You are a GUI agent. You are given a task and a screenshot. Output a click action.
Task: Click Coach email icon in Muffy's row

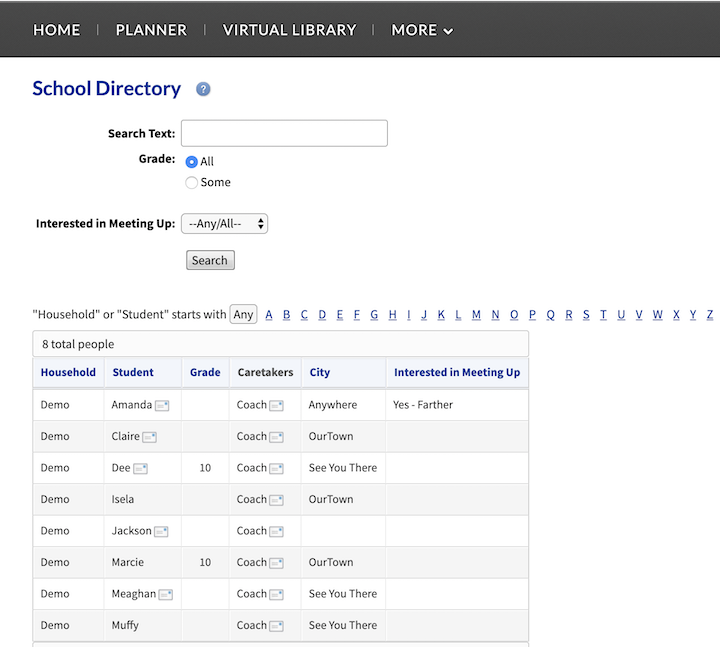277,626
